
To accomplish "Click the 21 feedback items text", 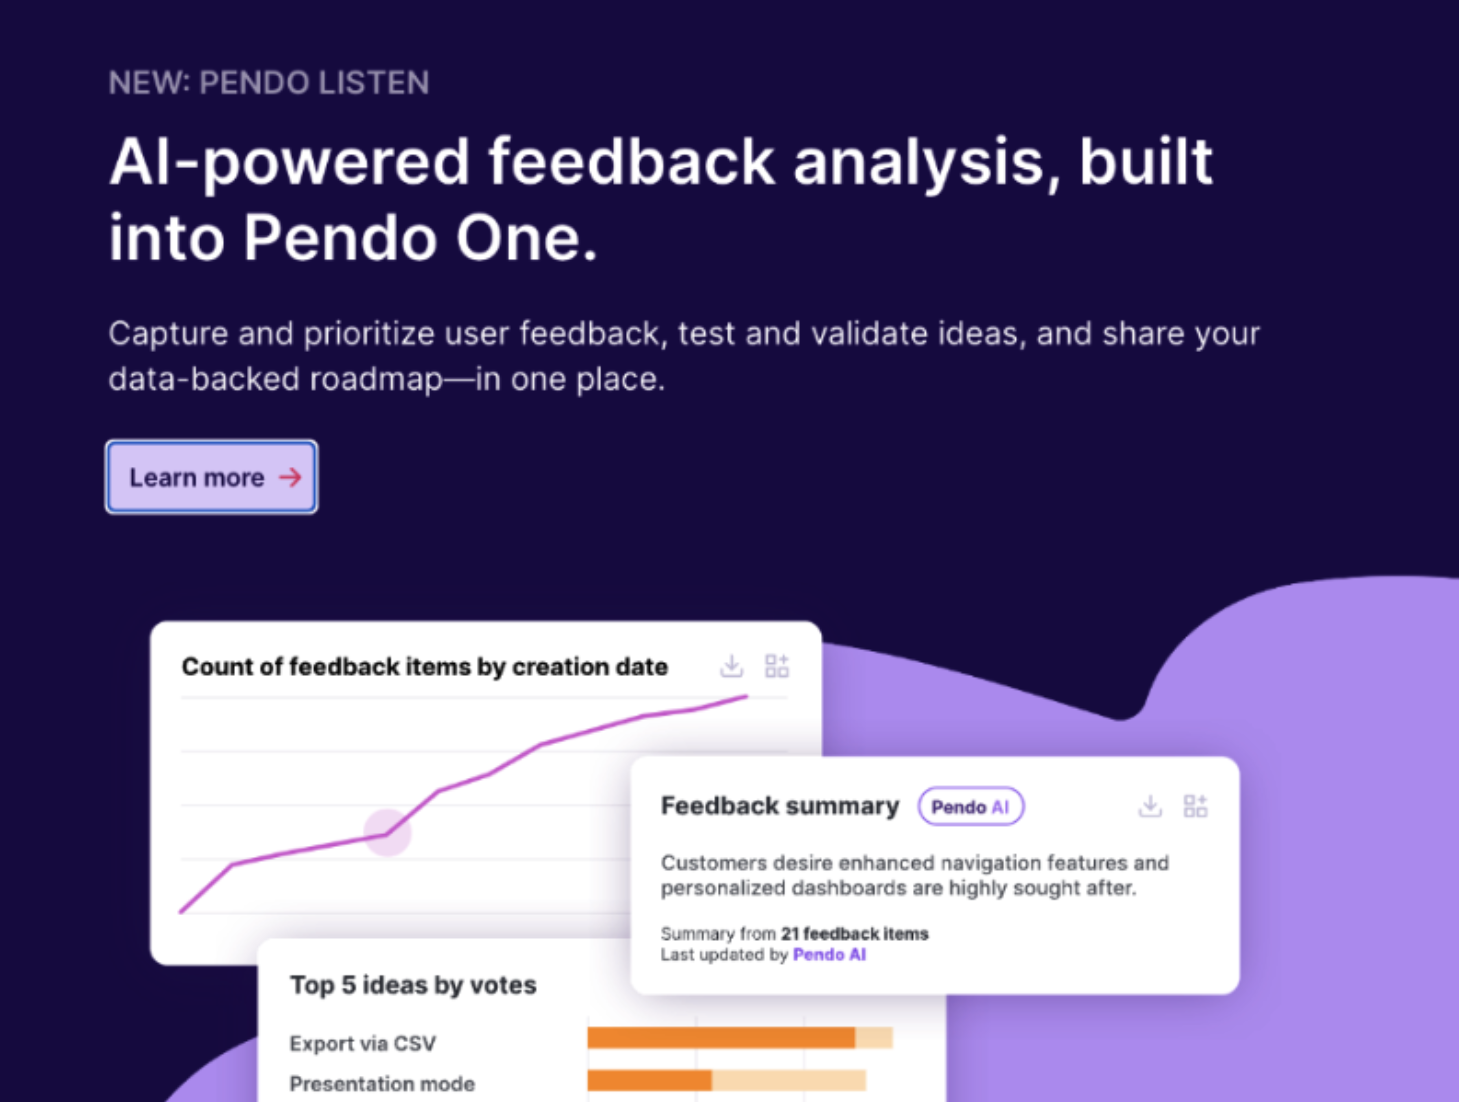I will click(x=855, y=934).
